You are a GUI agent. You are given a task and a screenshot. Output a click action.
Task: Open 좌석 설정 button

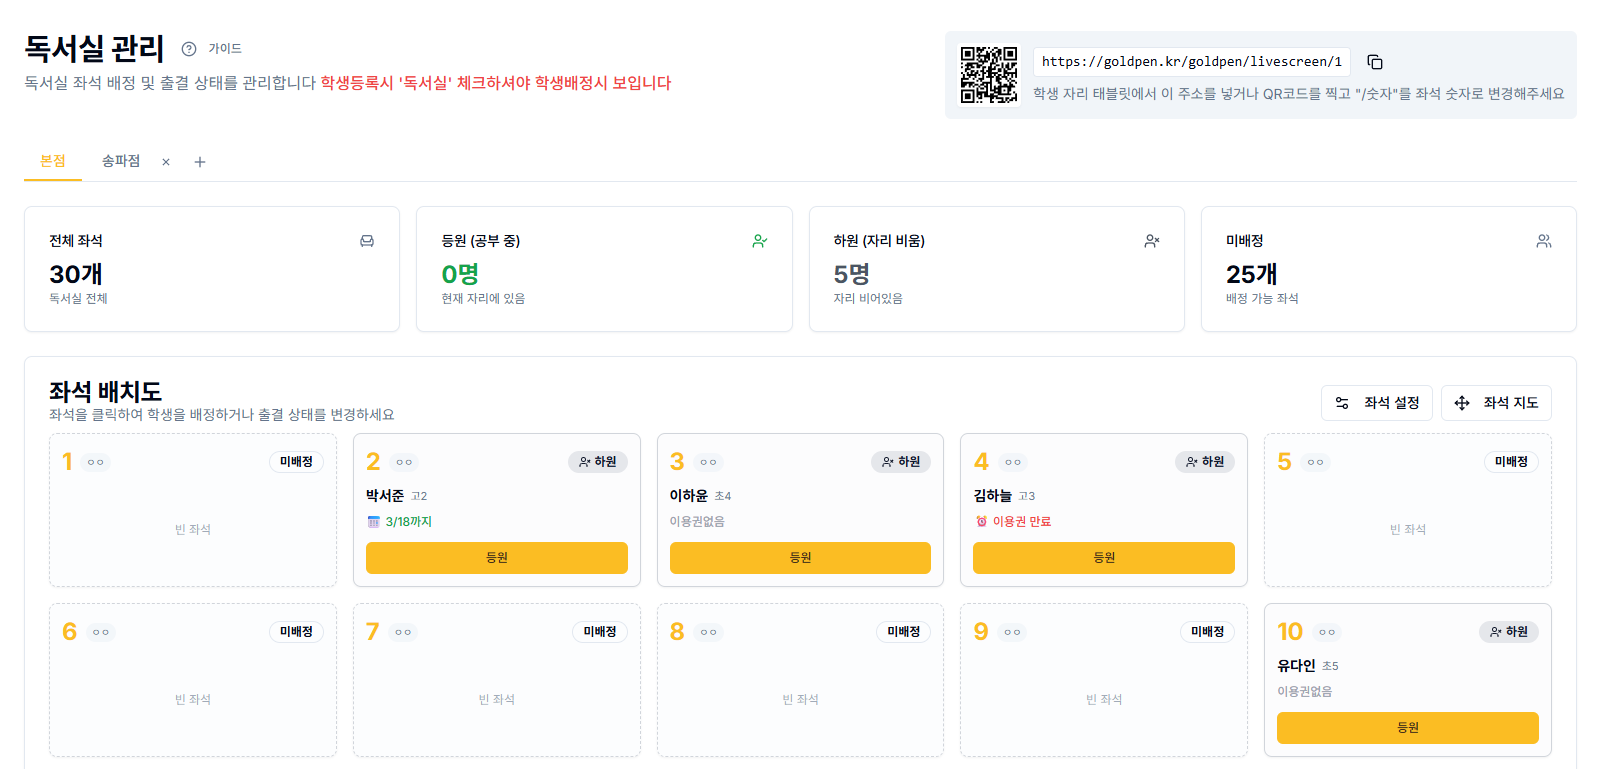click(x=1377, y=403)
